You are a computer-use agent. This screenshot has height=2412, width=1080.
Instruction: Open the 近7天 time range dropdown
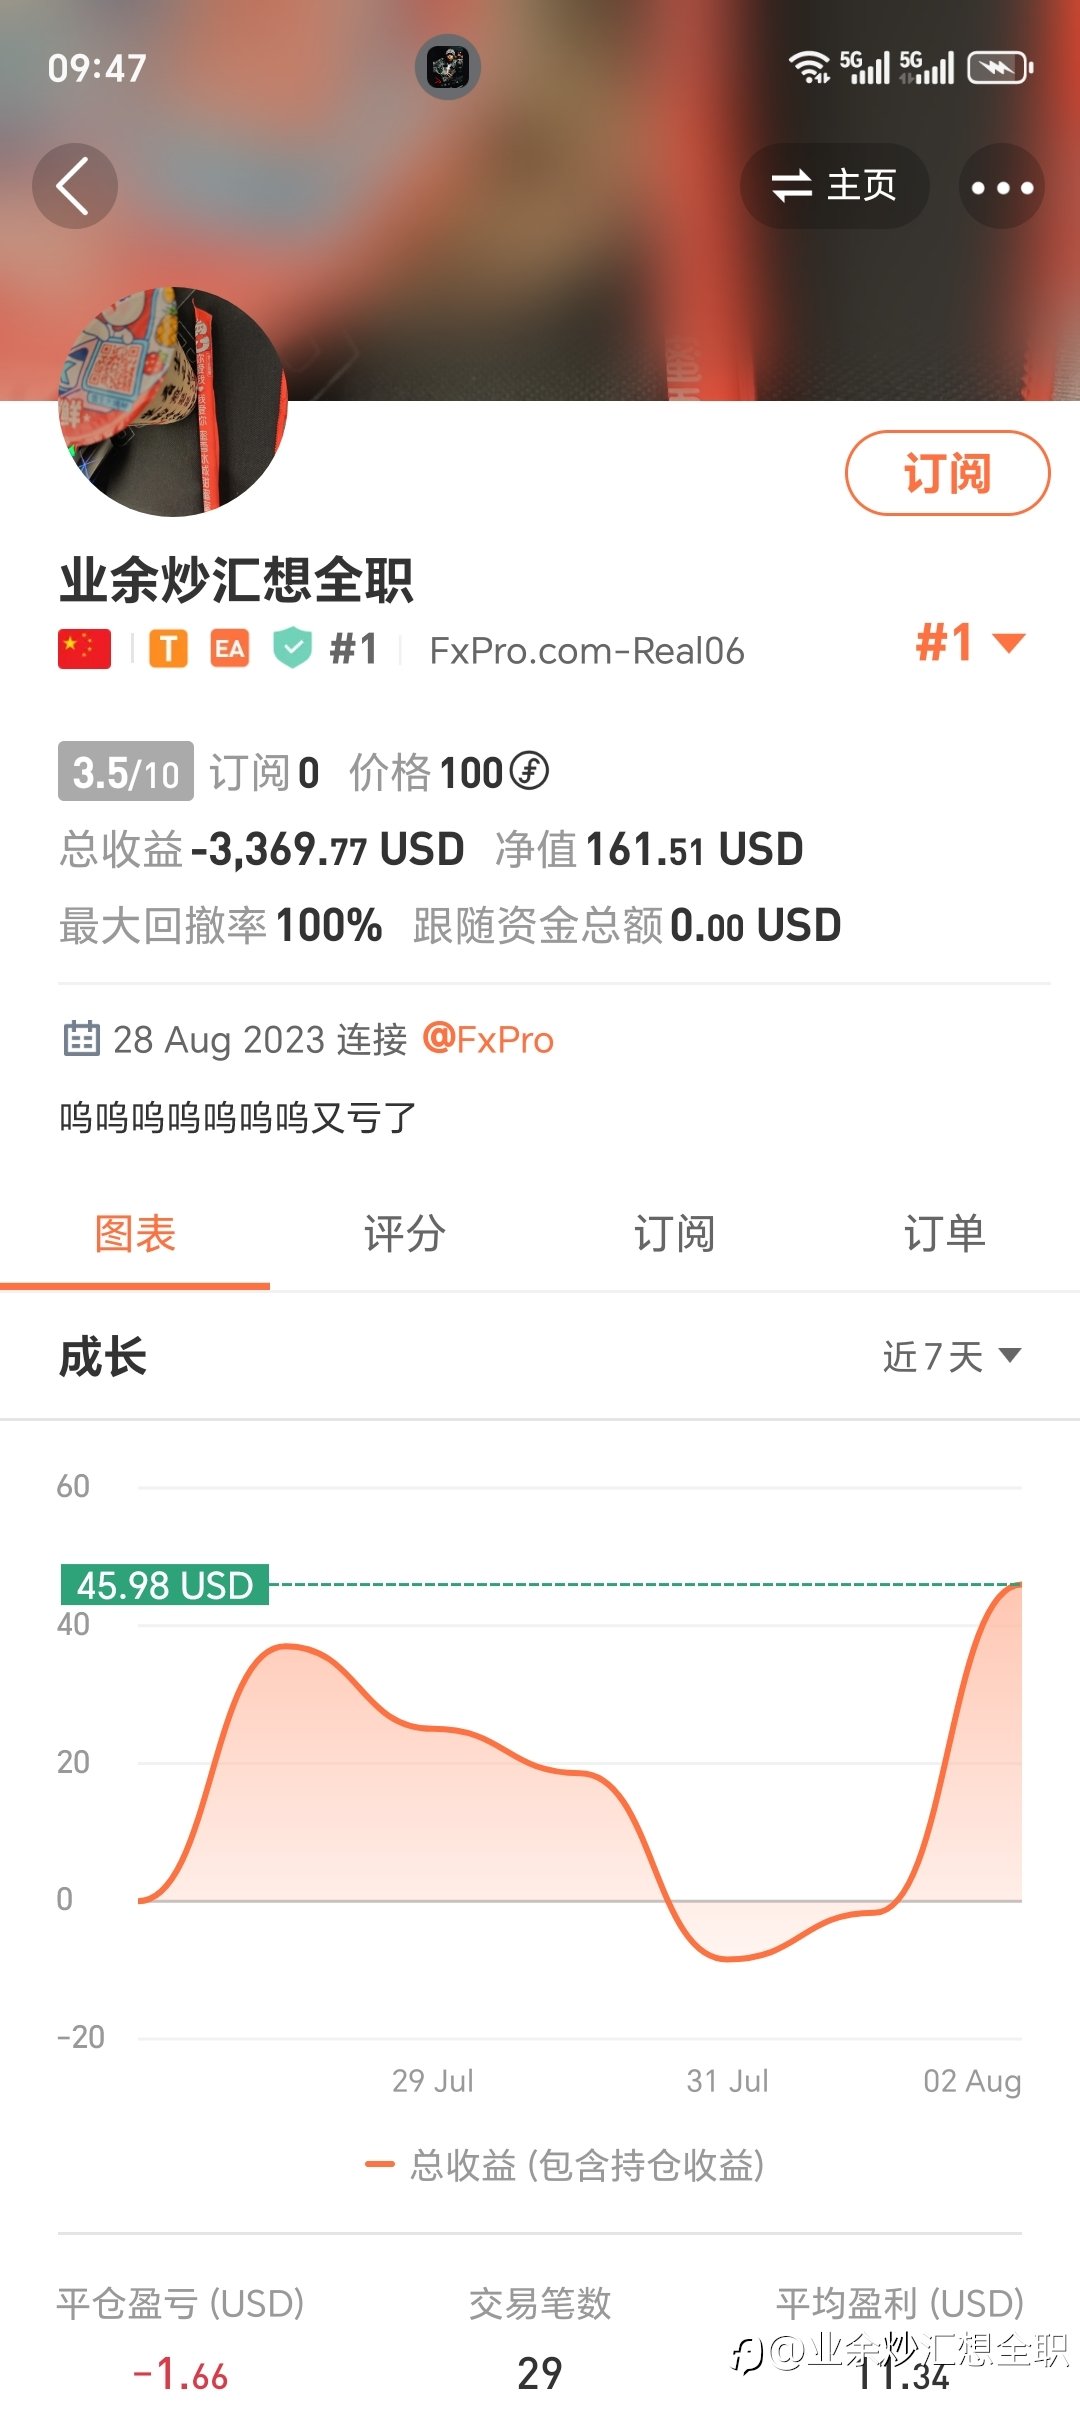click(952, 1356)
